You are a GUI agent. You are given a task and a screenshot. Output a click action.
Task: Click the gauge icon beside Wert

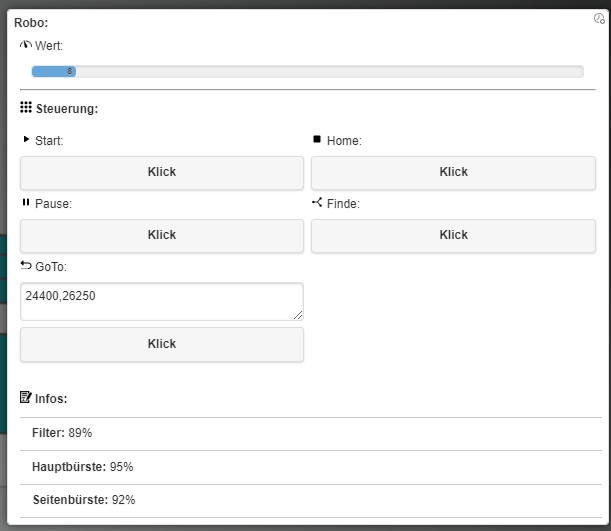click(x=26, y=45)
